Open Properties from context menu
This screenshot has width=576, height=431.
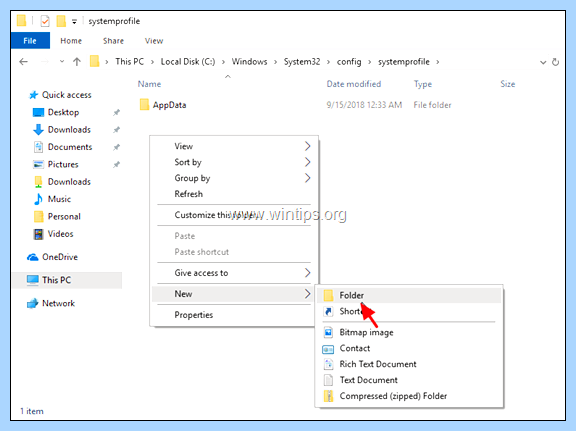pos(234,315)
